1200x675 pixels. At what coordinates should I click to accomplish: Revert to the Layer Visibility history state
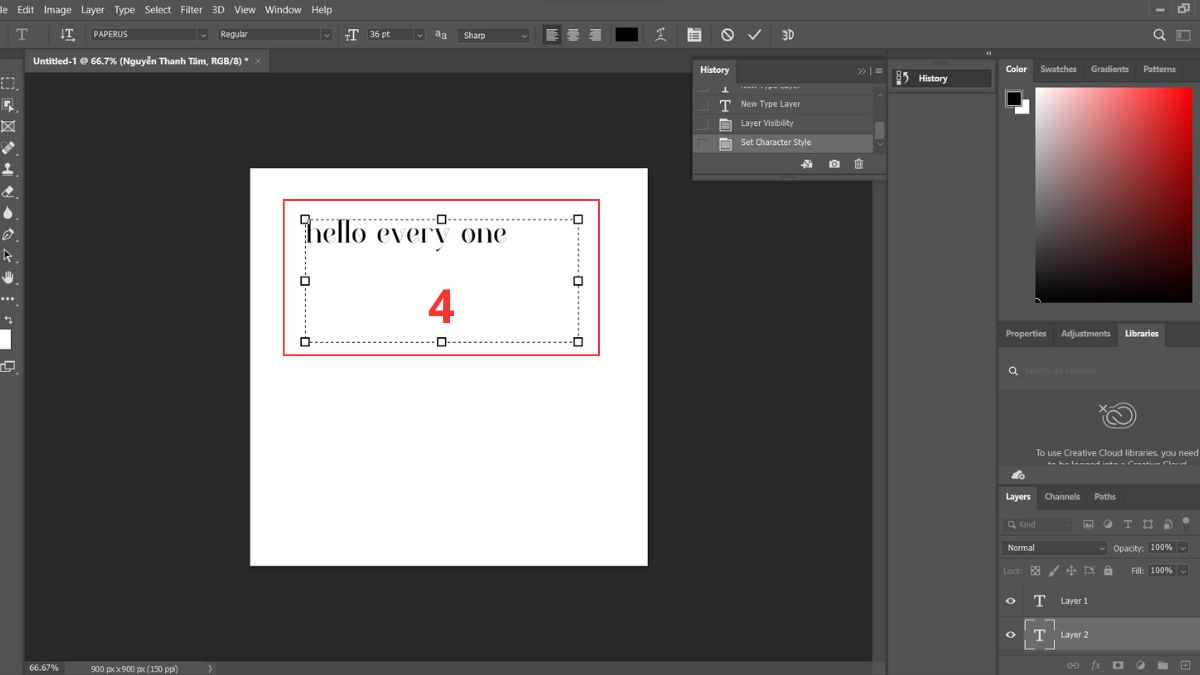[770, 122]
